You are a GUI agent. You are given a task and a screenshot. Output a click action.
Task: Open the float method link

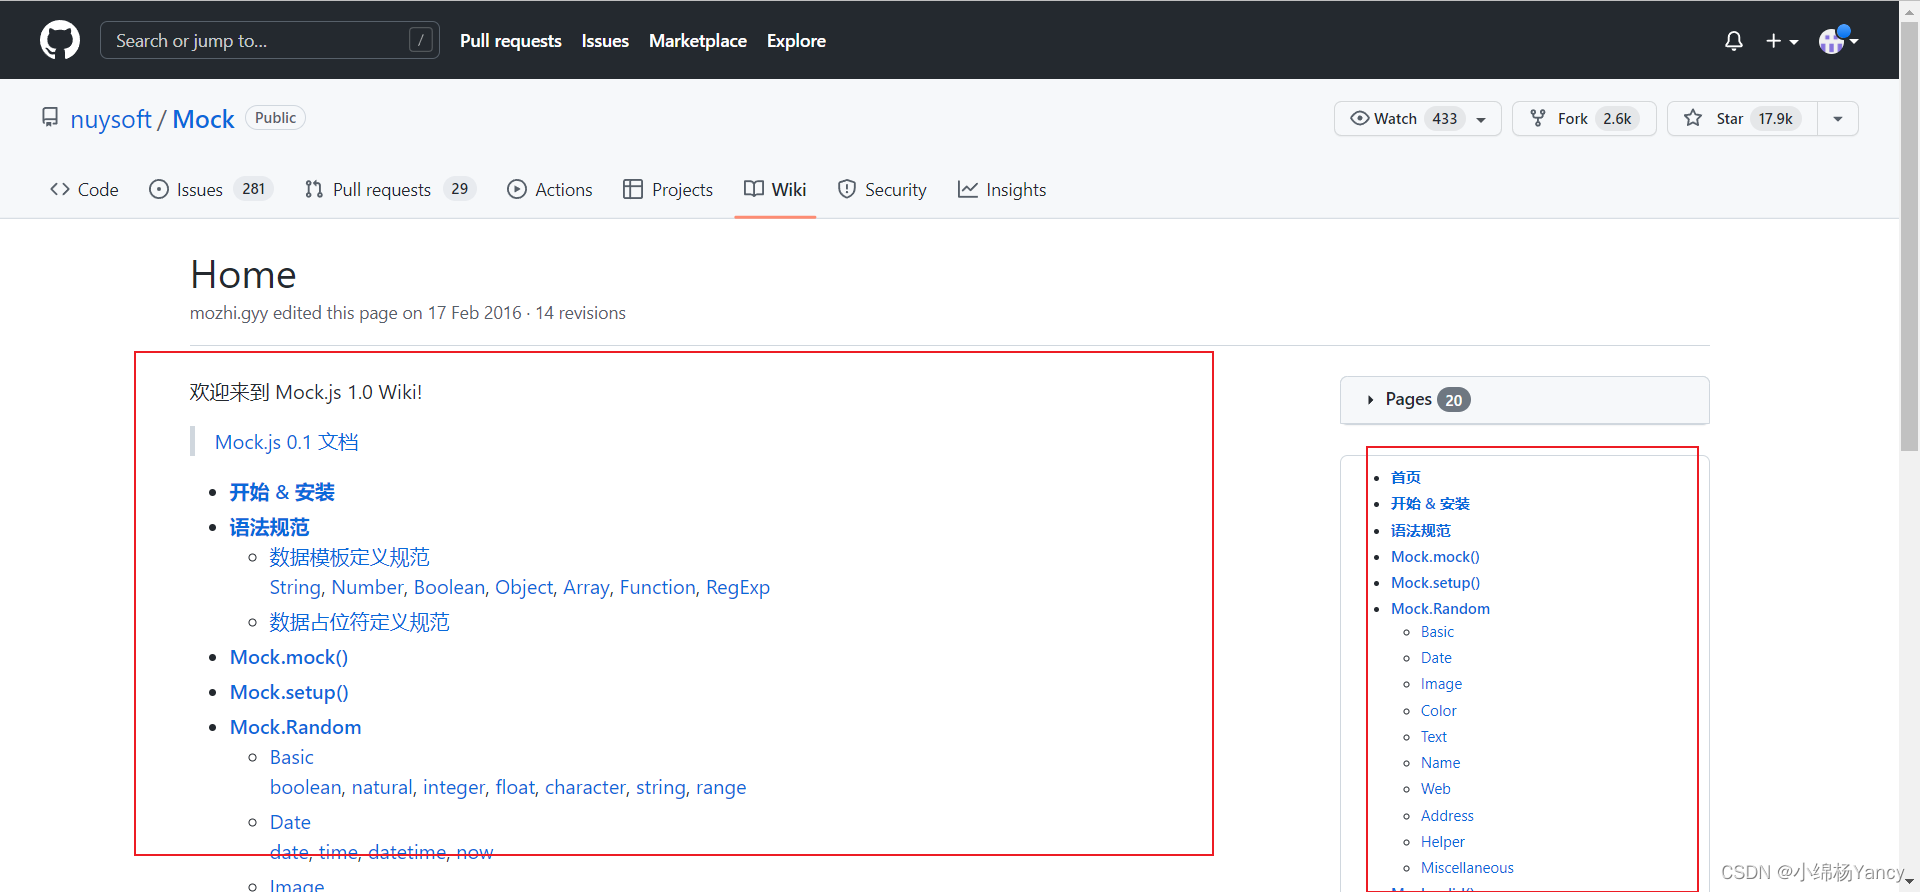pos(515,788)
